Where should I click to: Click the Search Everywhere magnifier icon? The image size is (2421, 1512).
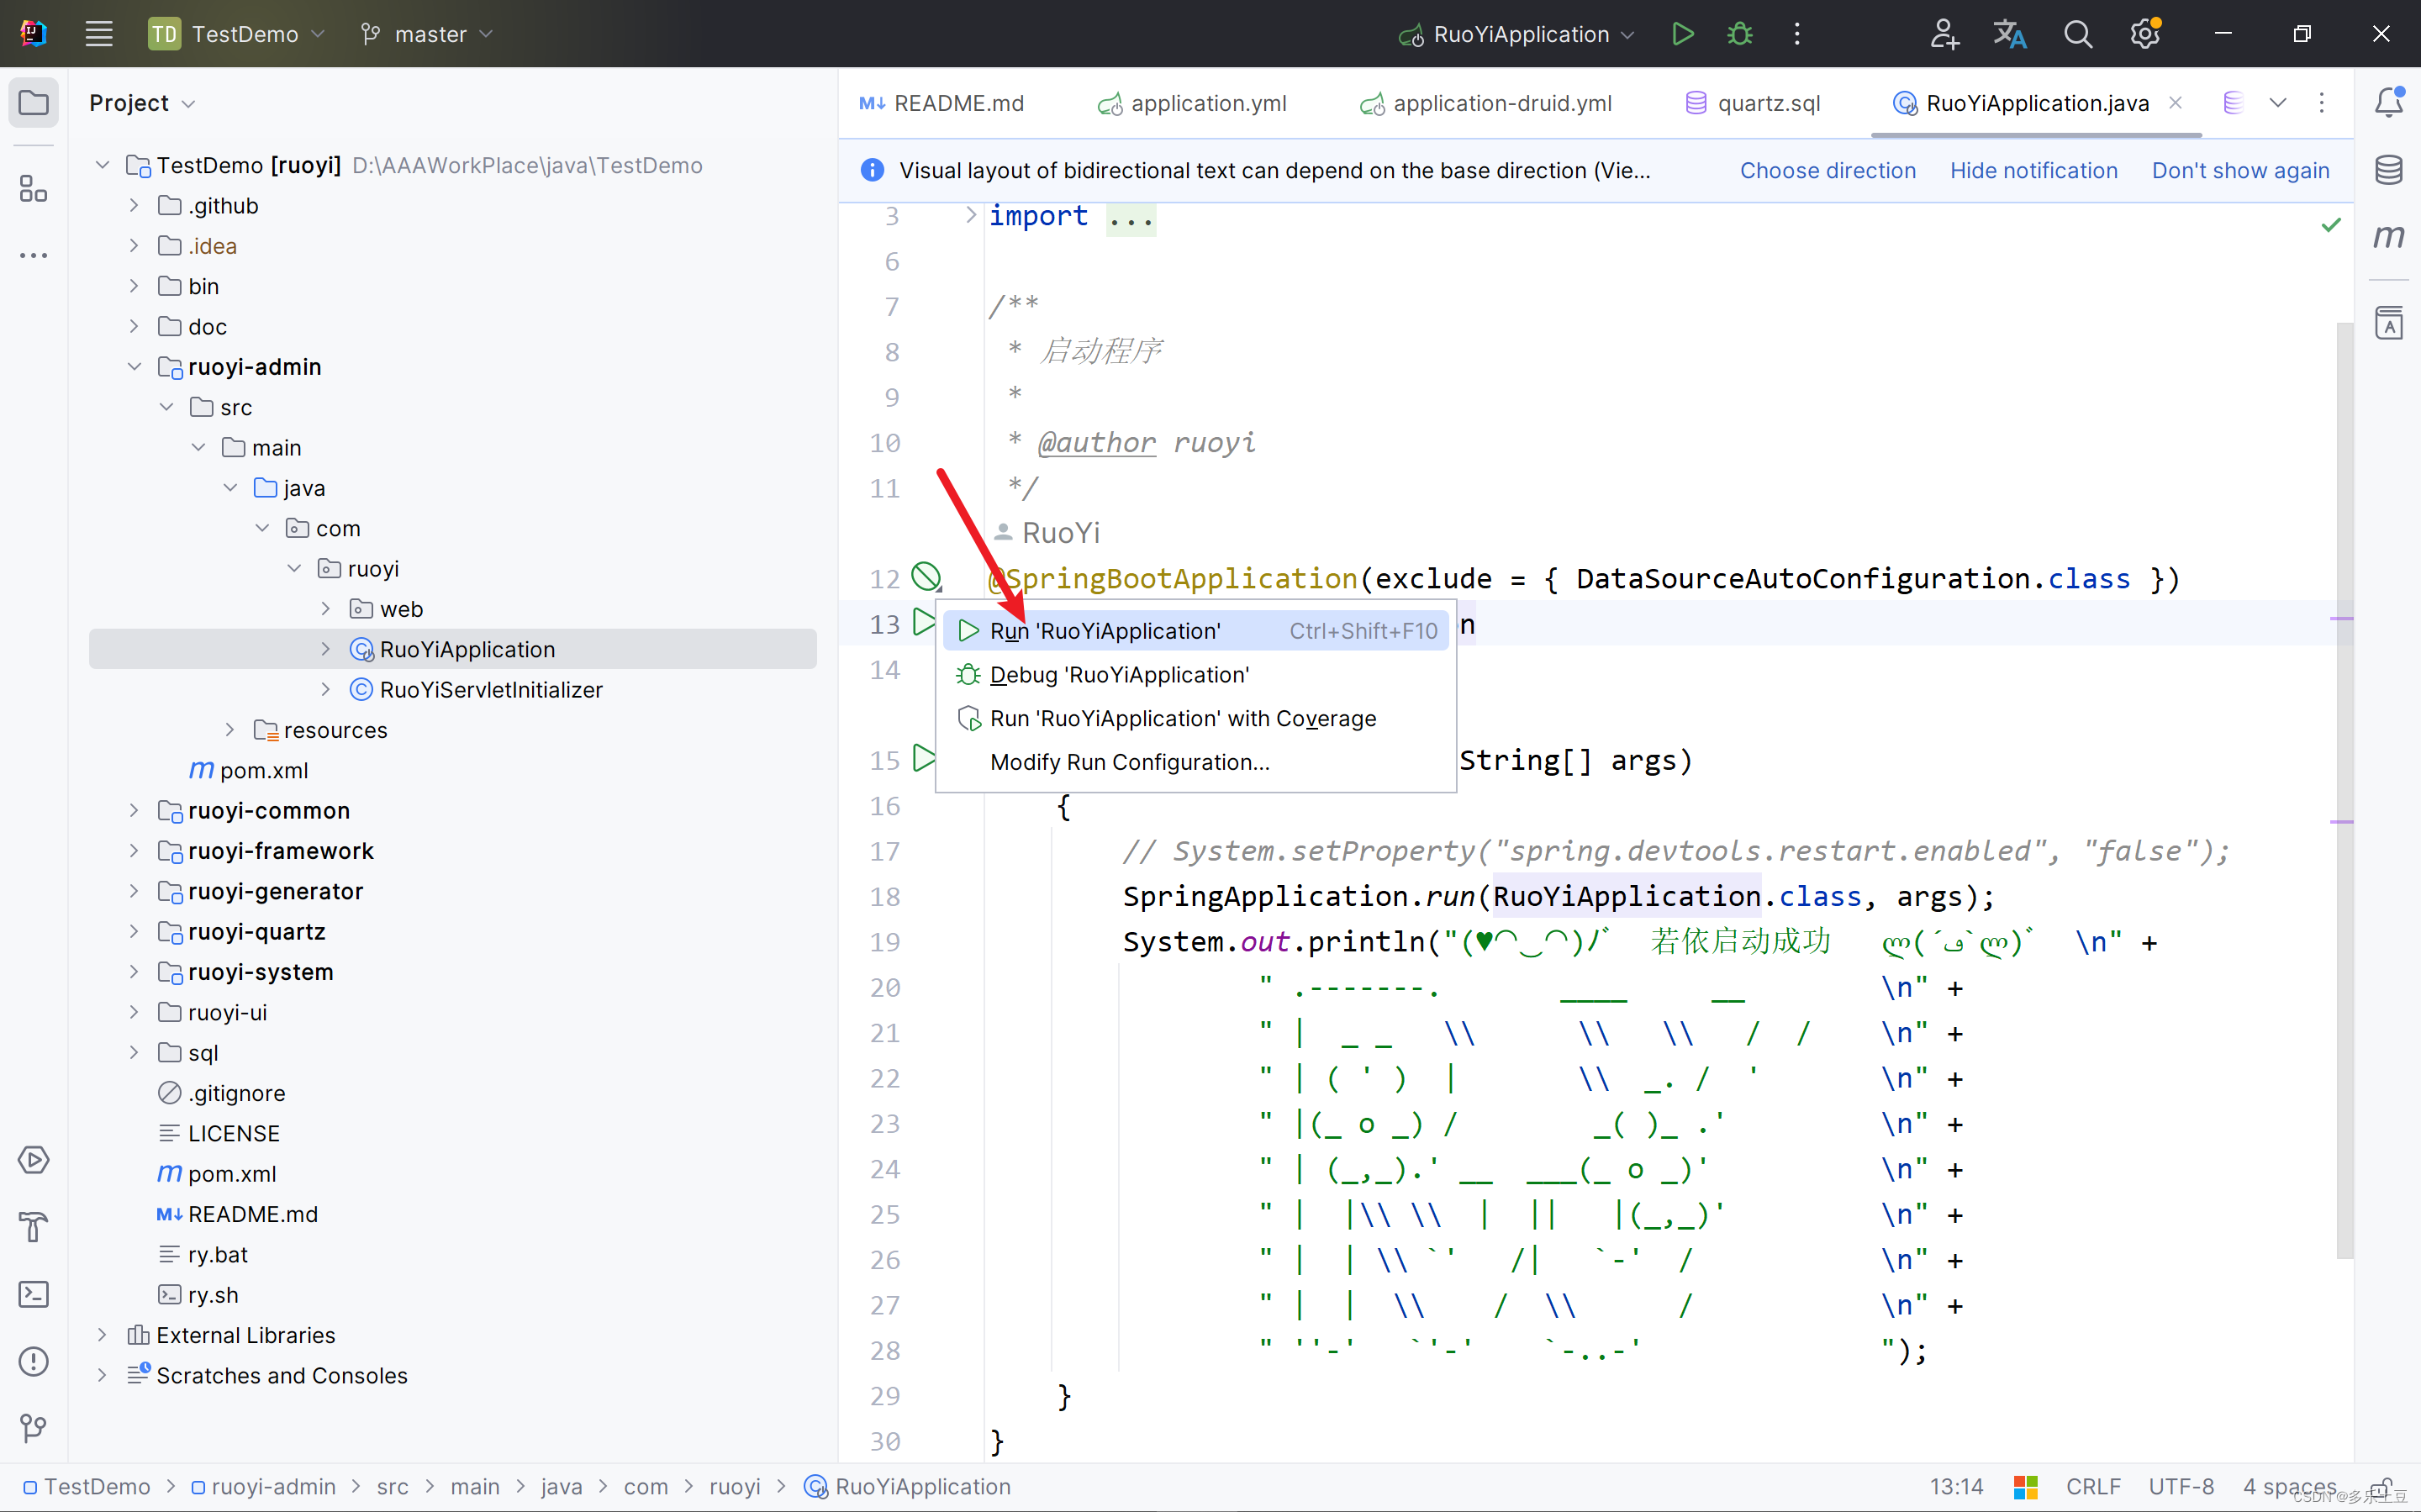(x=2077, y=34)
